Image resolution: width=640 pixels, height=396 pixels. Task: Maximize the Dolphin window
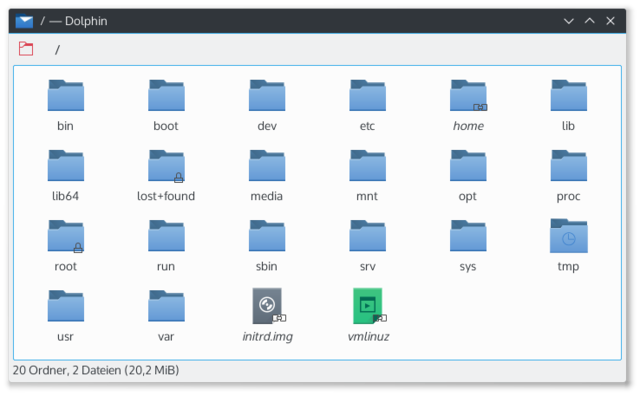(x=589, y=21)
